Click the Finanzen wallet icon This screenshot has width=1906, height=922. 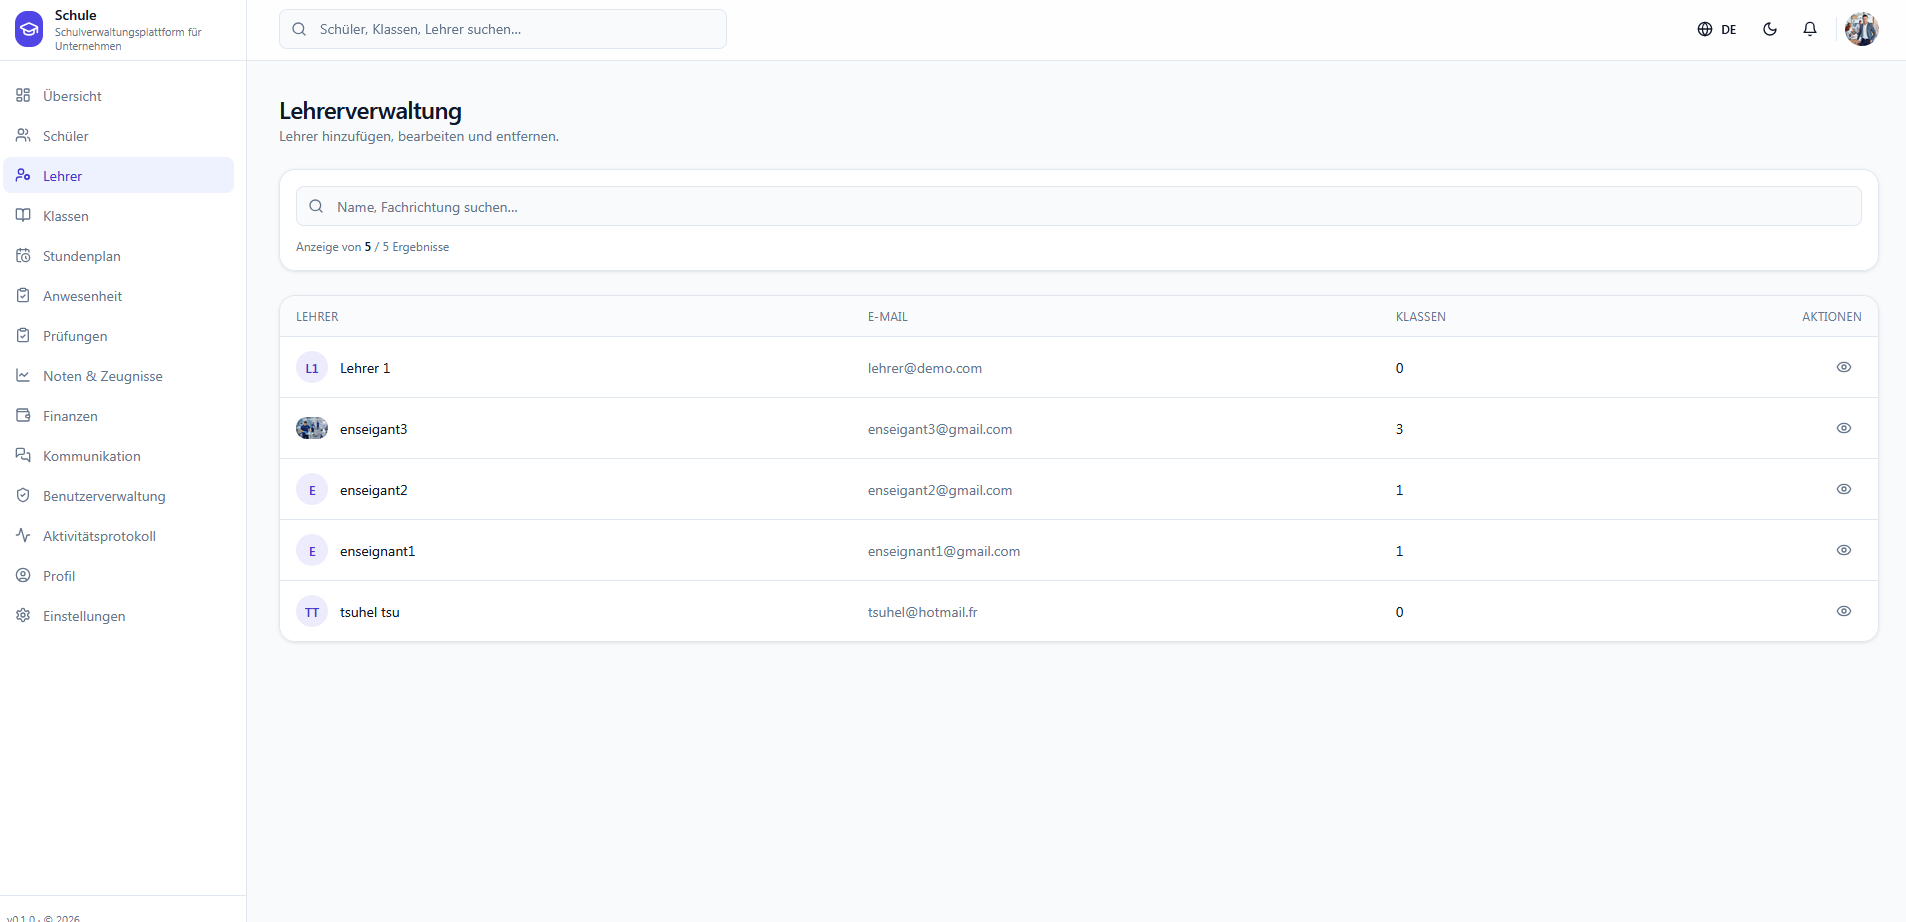point(23,415)
